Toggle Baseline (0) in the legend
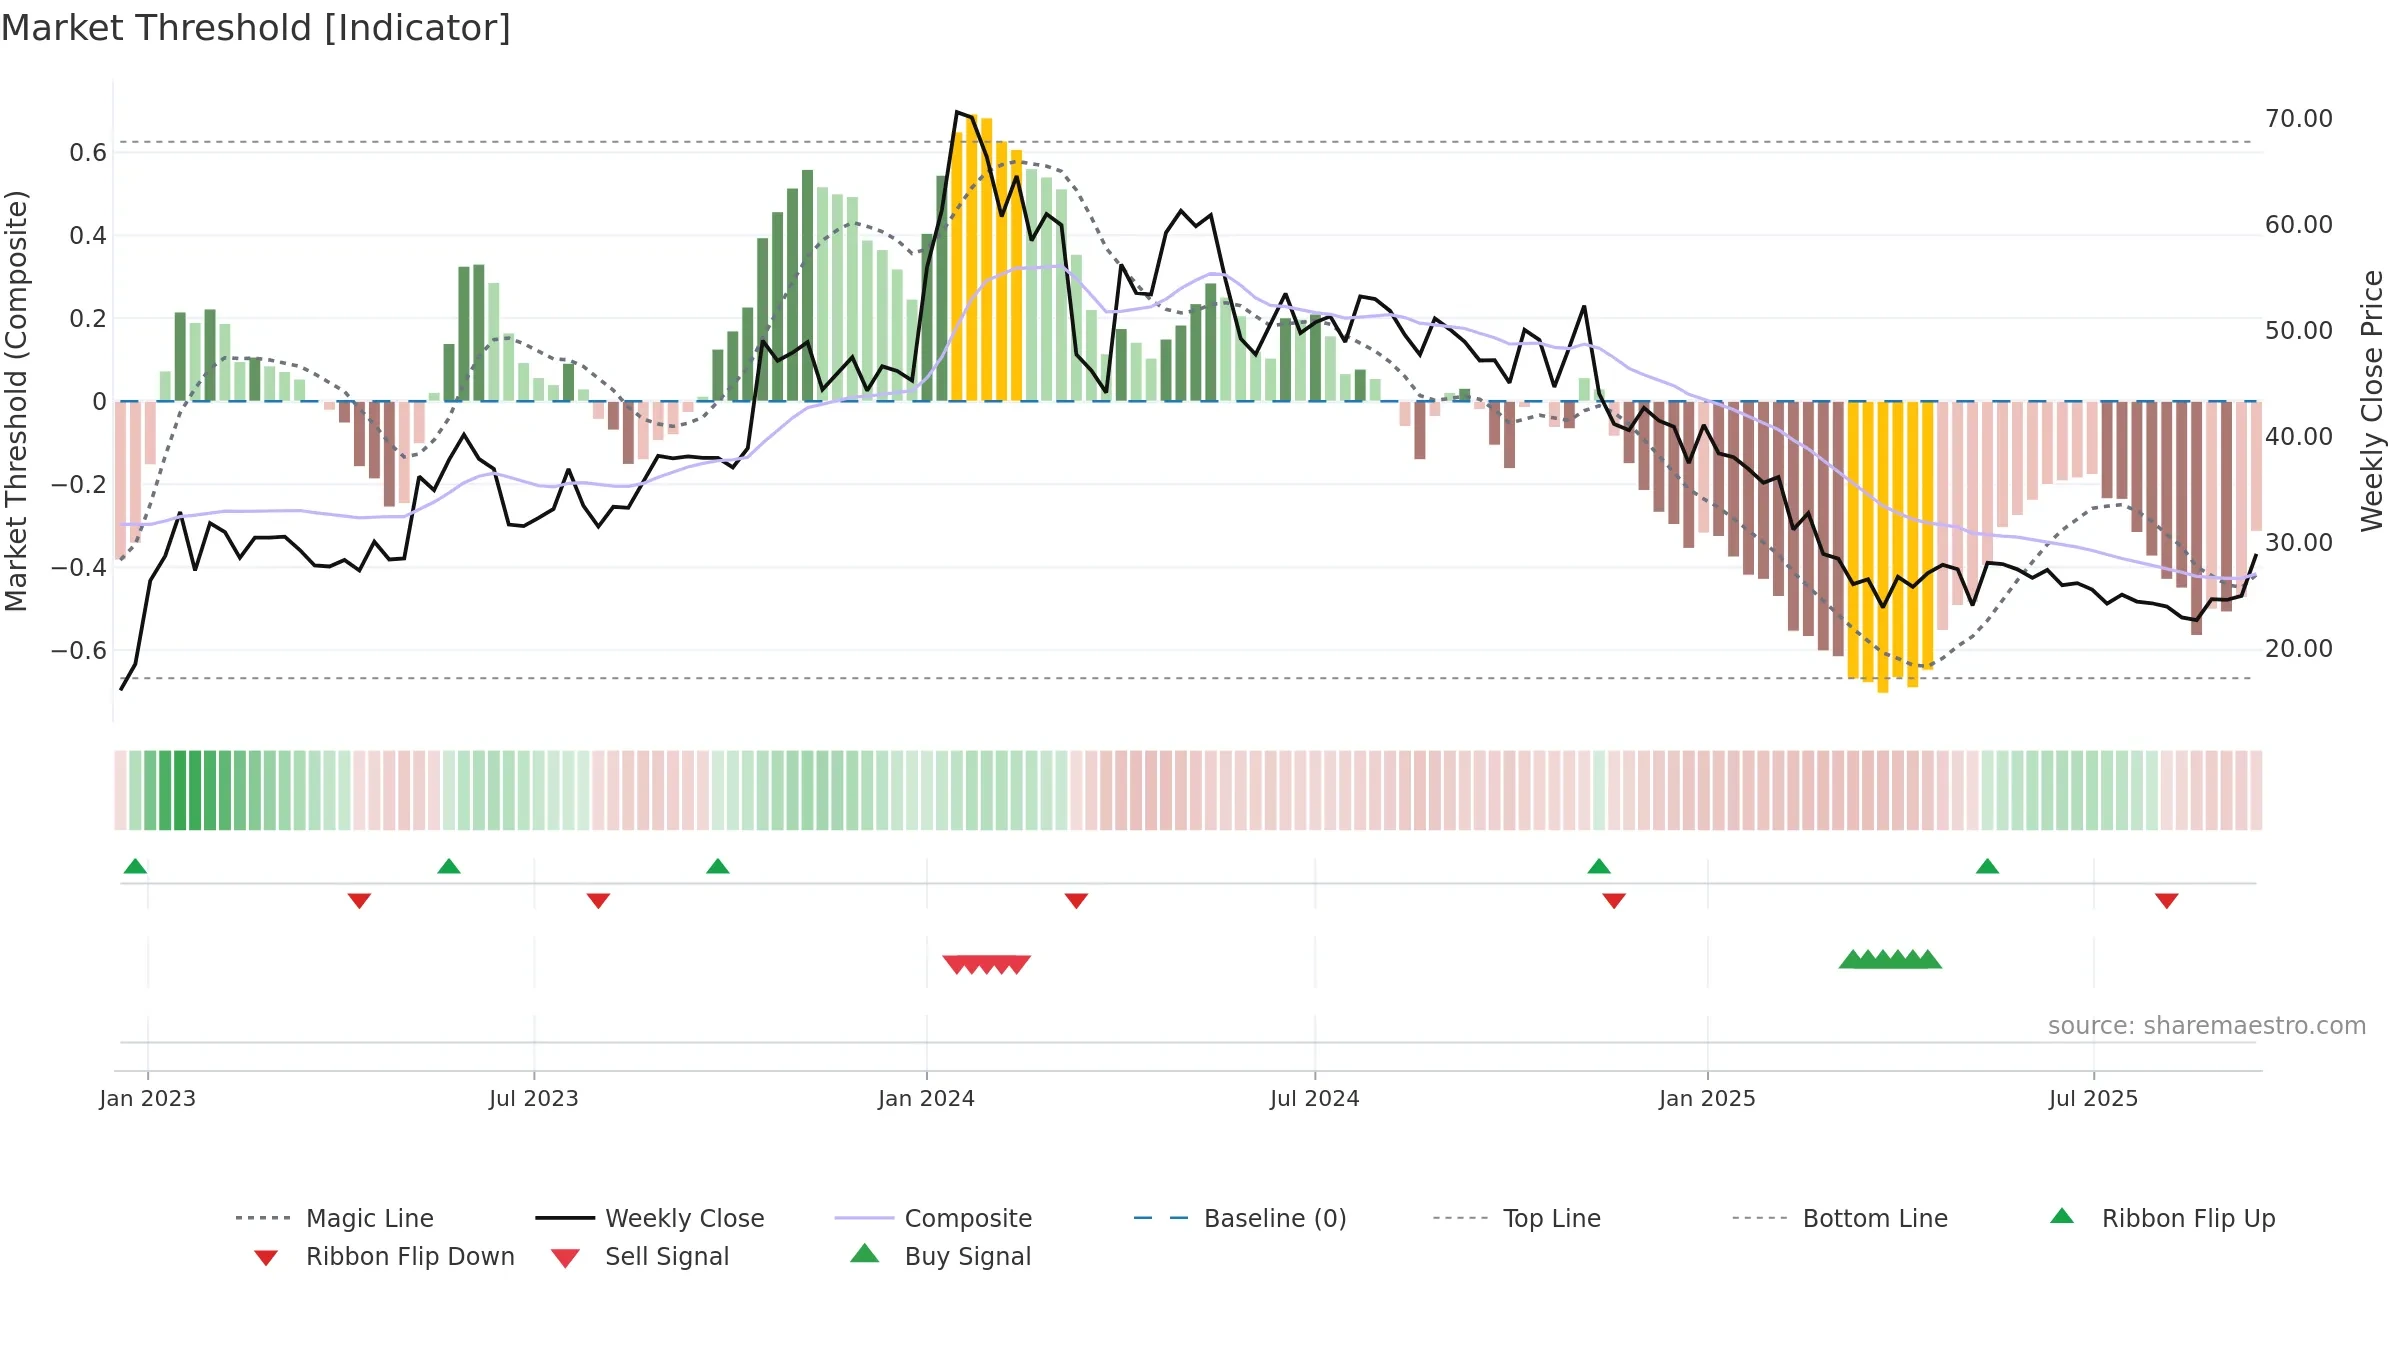Screen dimensions: 2400x1350 1240,1218
